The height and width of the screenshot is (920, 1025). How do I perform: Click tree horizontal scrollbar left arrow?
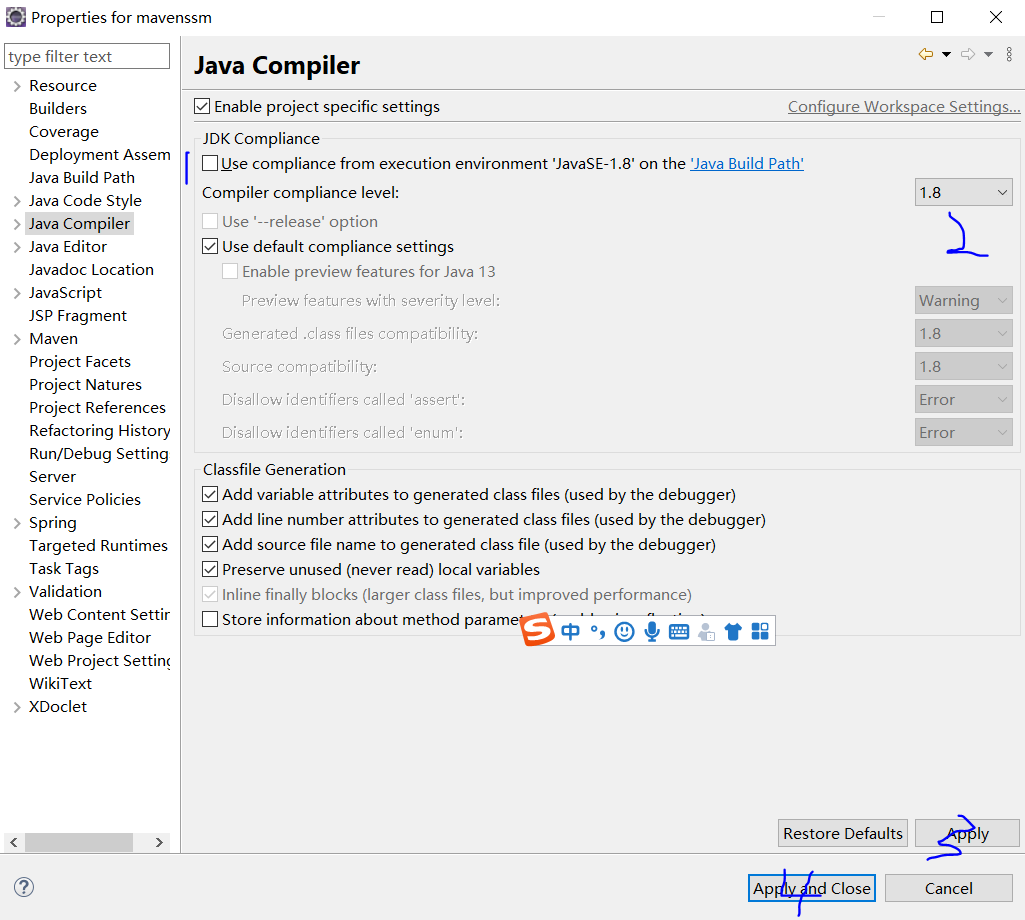(x=14, y=842)
